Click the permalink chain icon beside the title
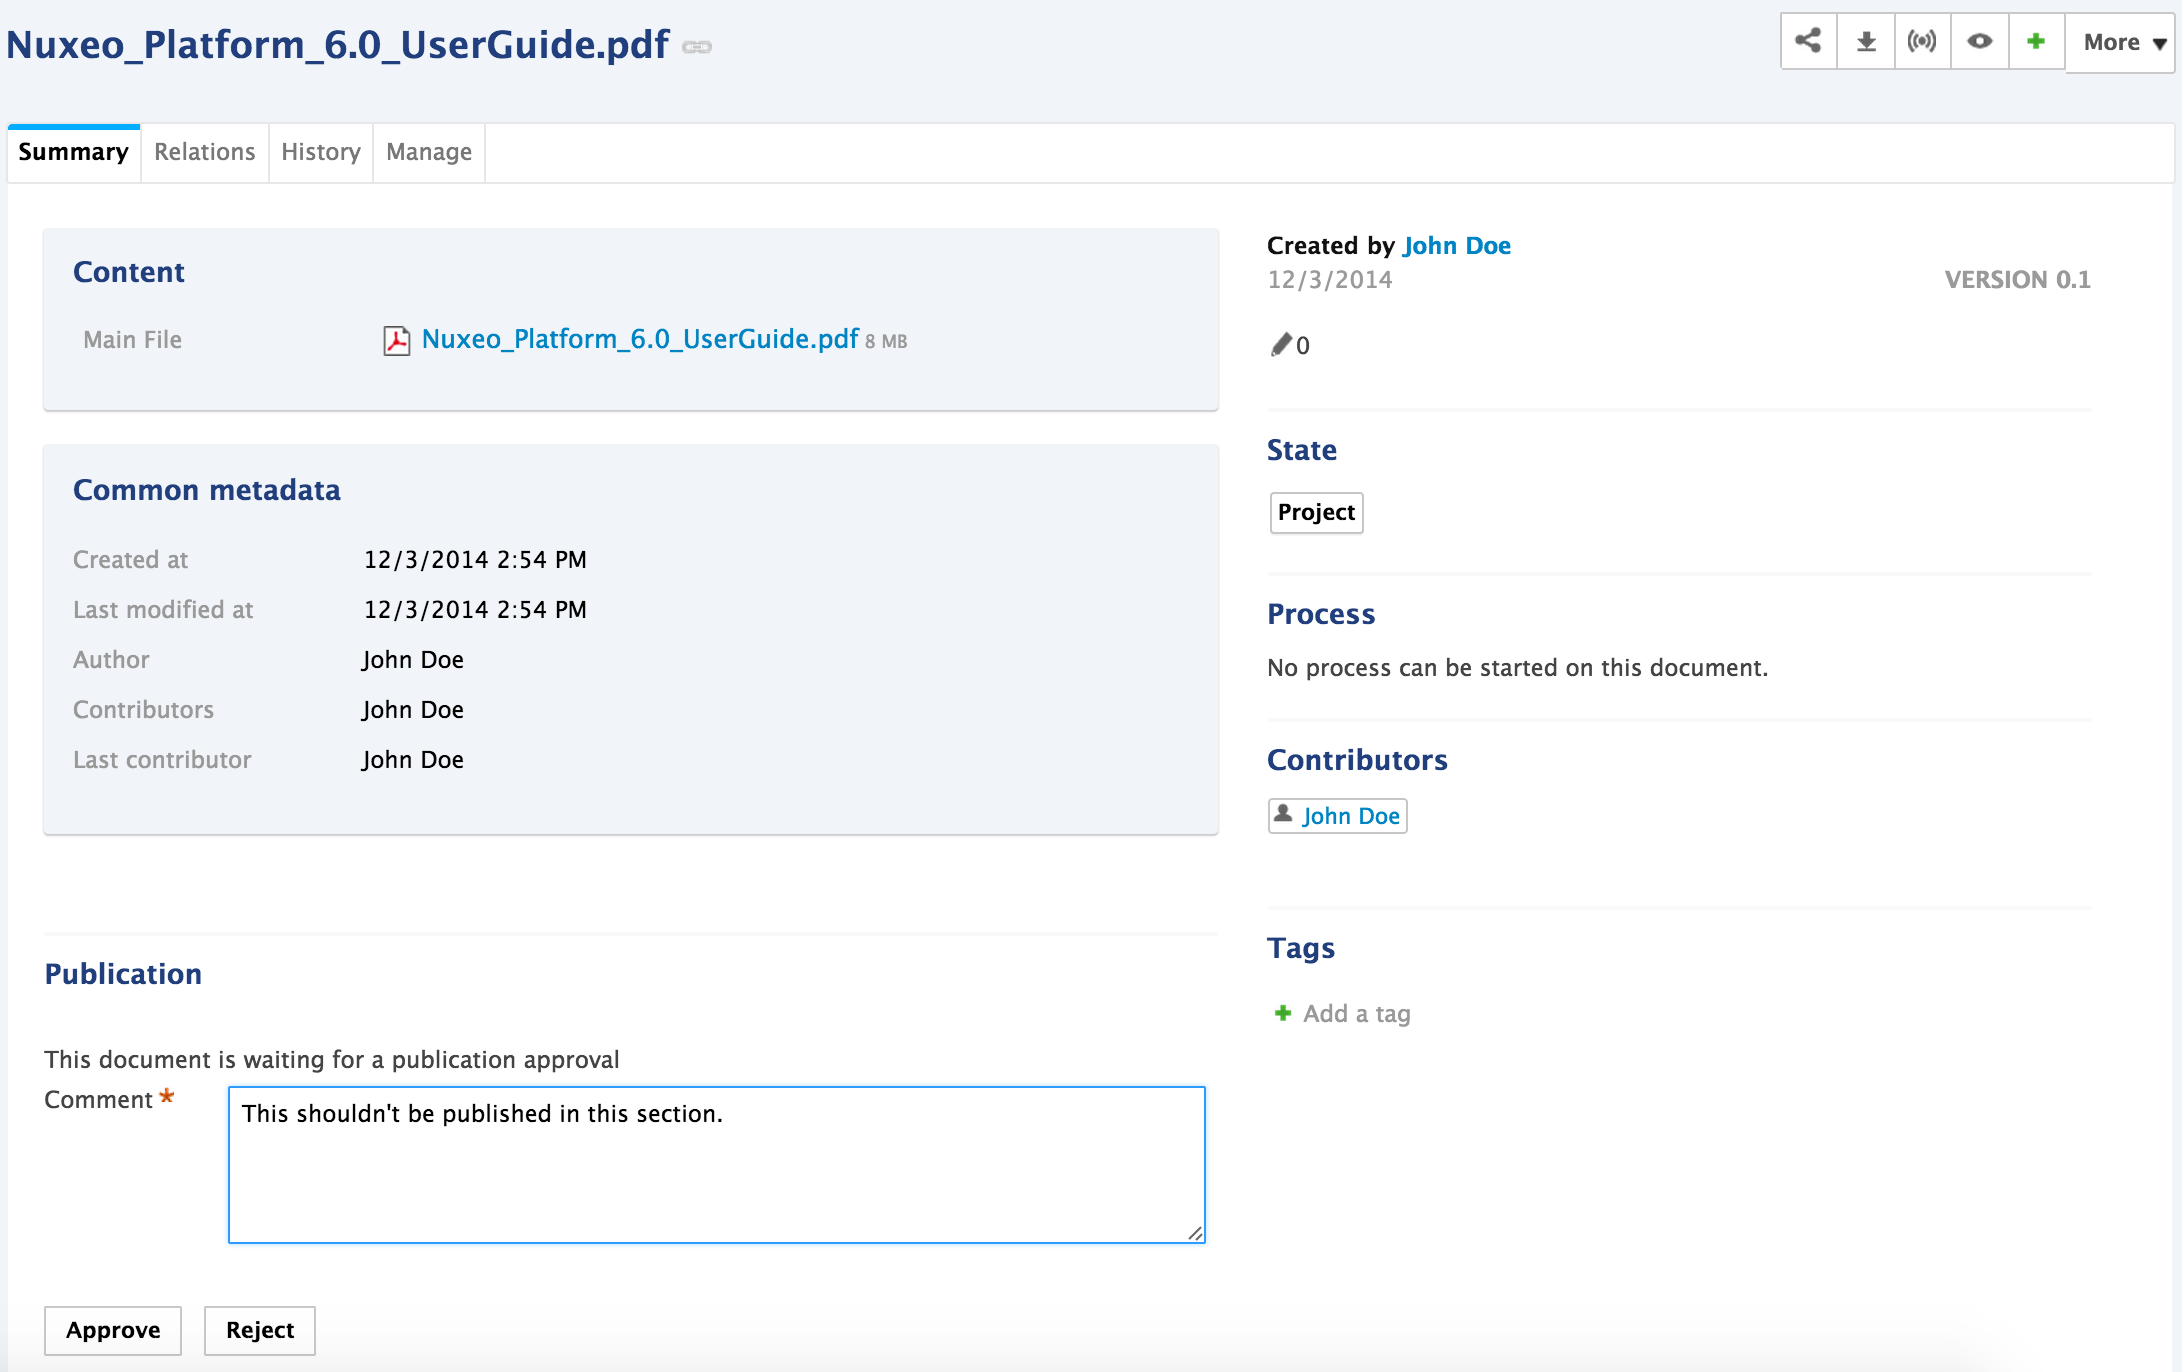The height and width of the screenshot is (1372, 2182). coord(697,47)
